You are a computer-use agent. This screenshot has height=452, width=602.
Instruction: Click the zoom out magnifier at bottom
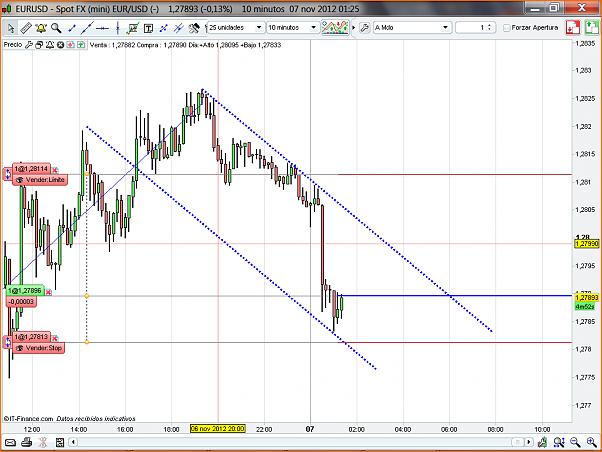click(x=575, y=442)
